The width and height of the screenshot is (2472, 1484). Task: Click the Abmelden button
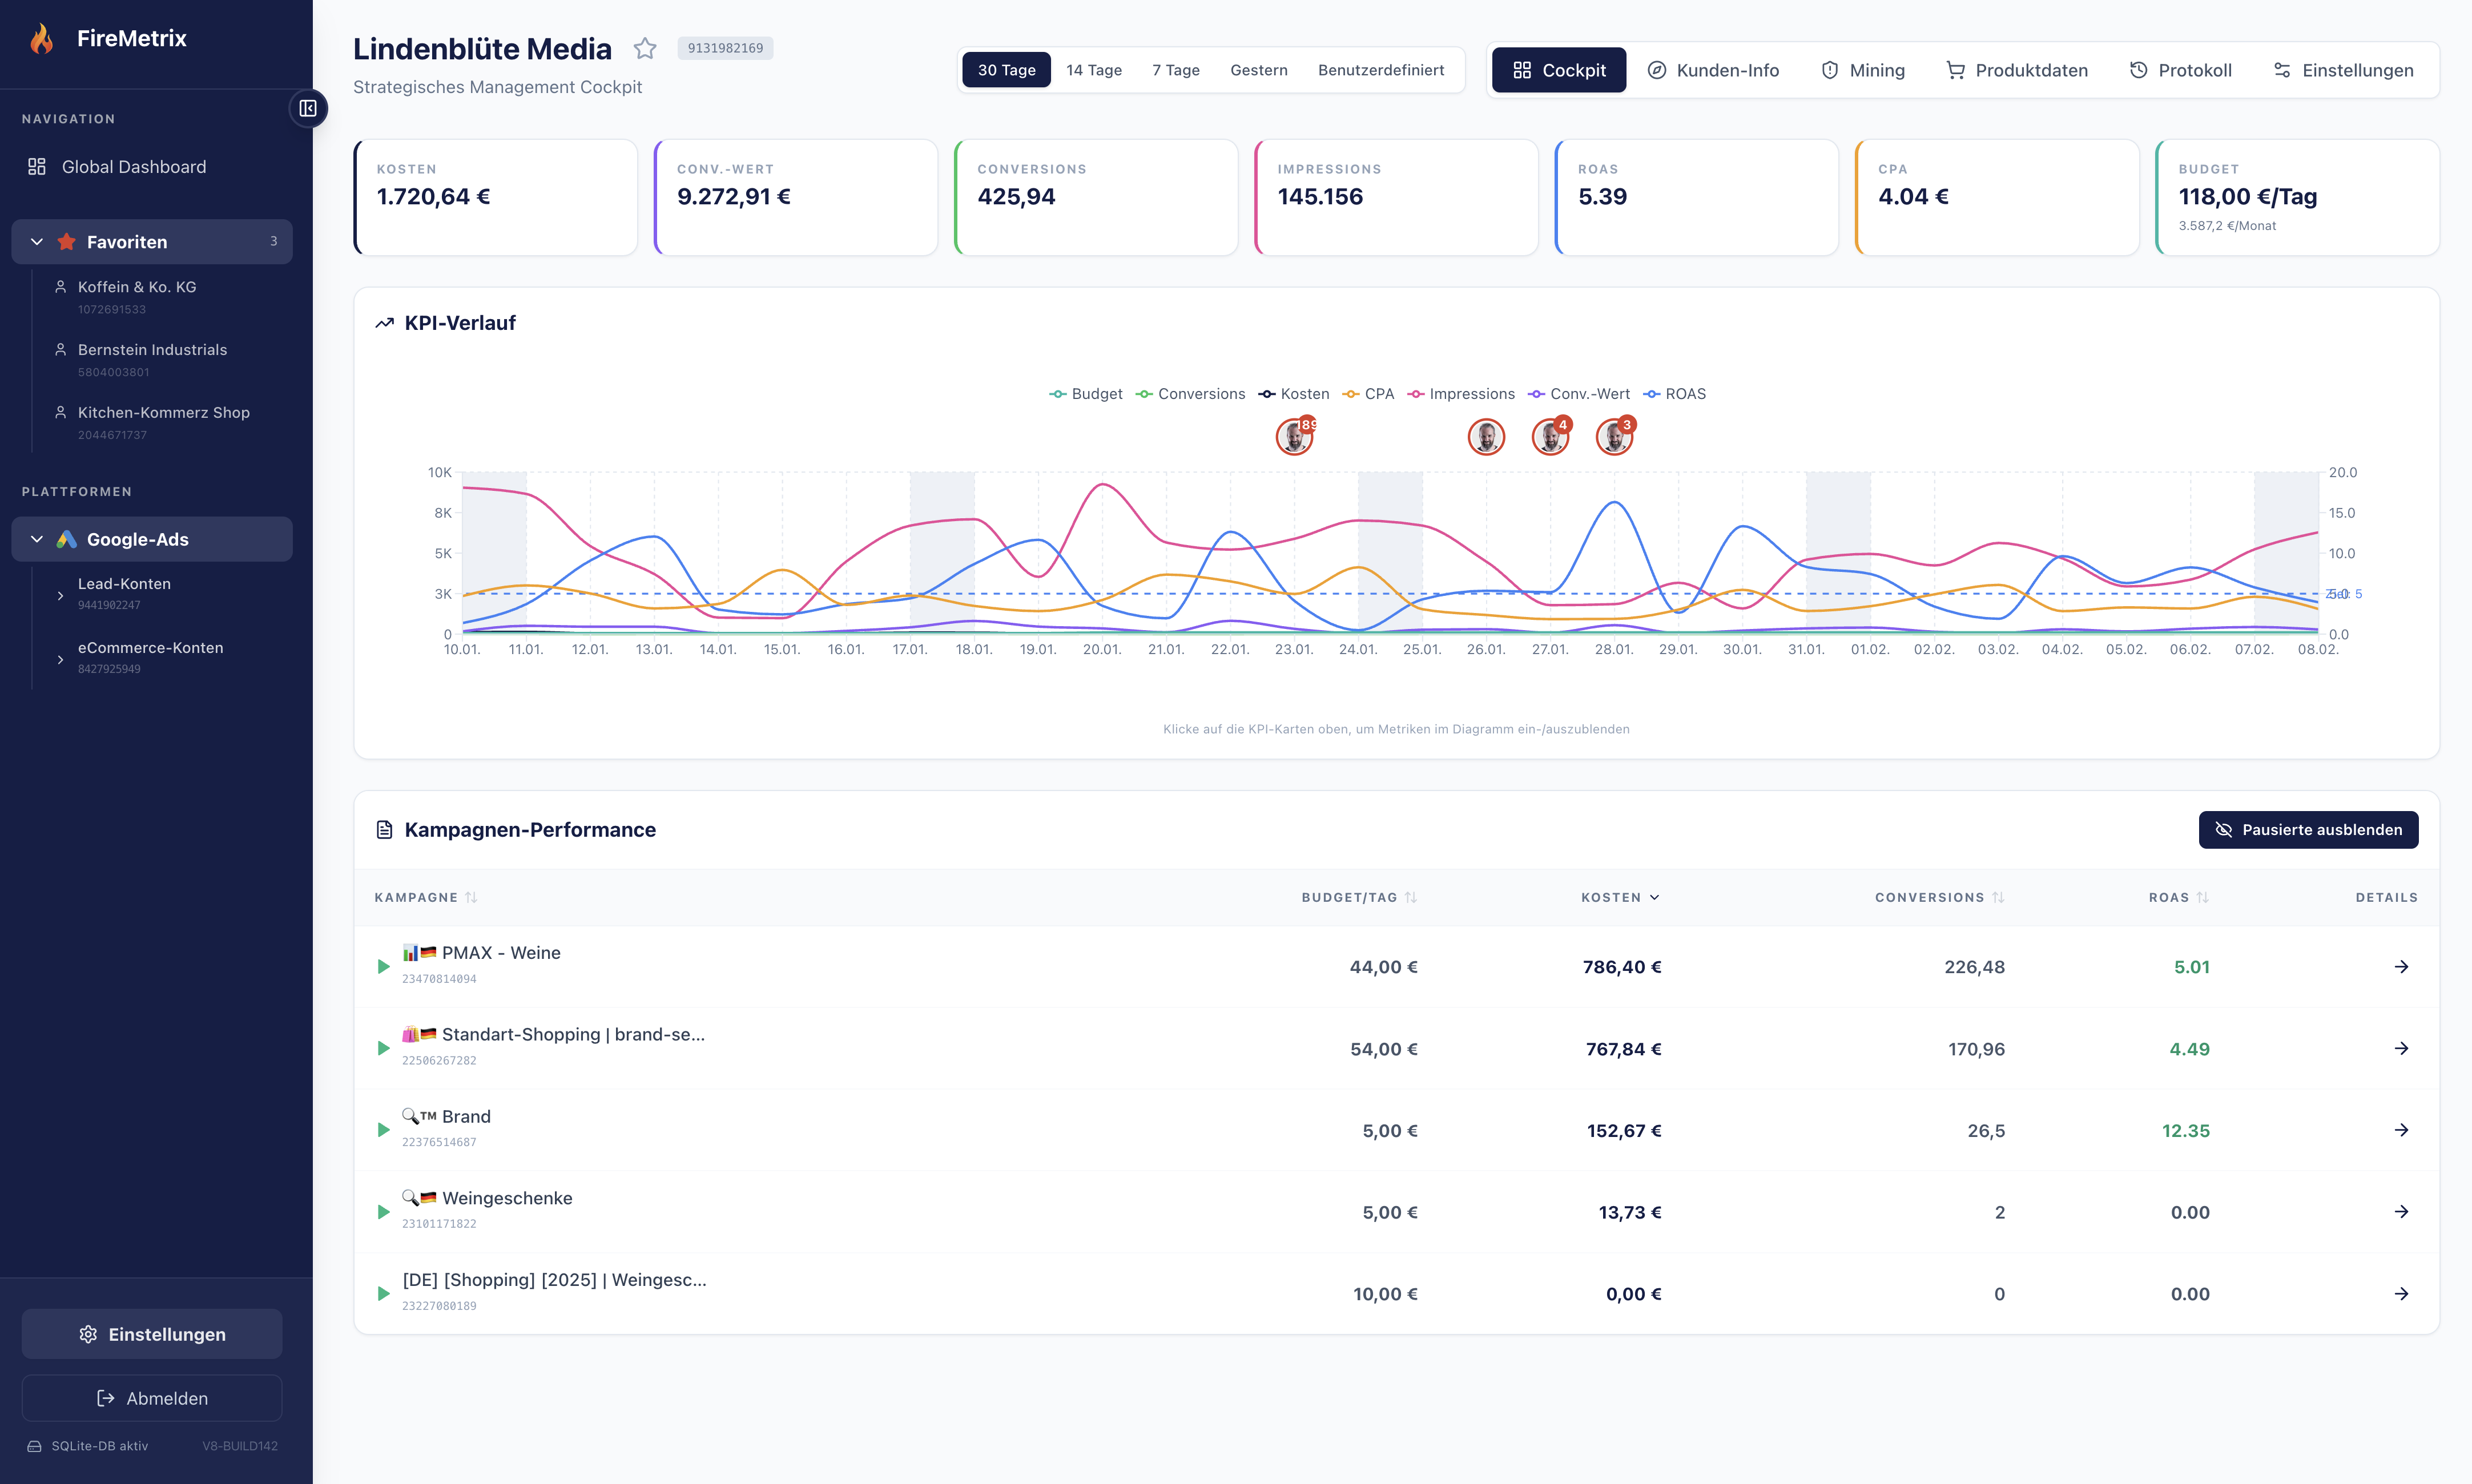152,1398
